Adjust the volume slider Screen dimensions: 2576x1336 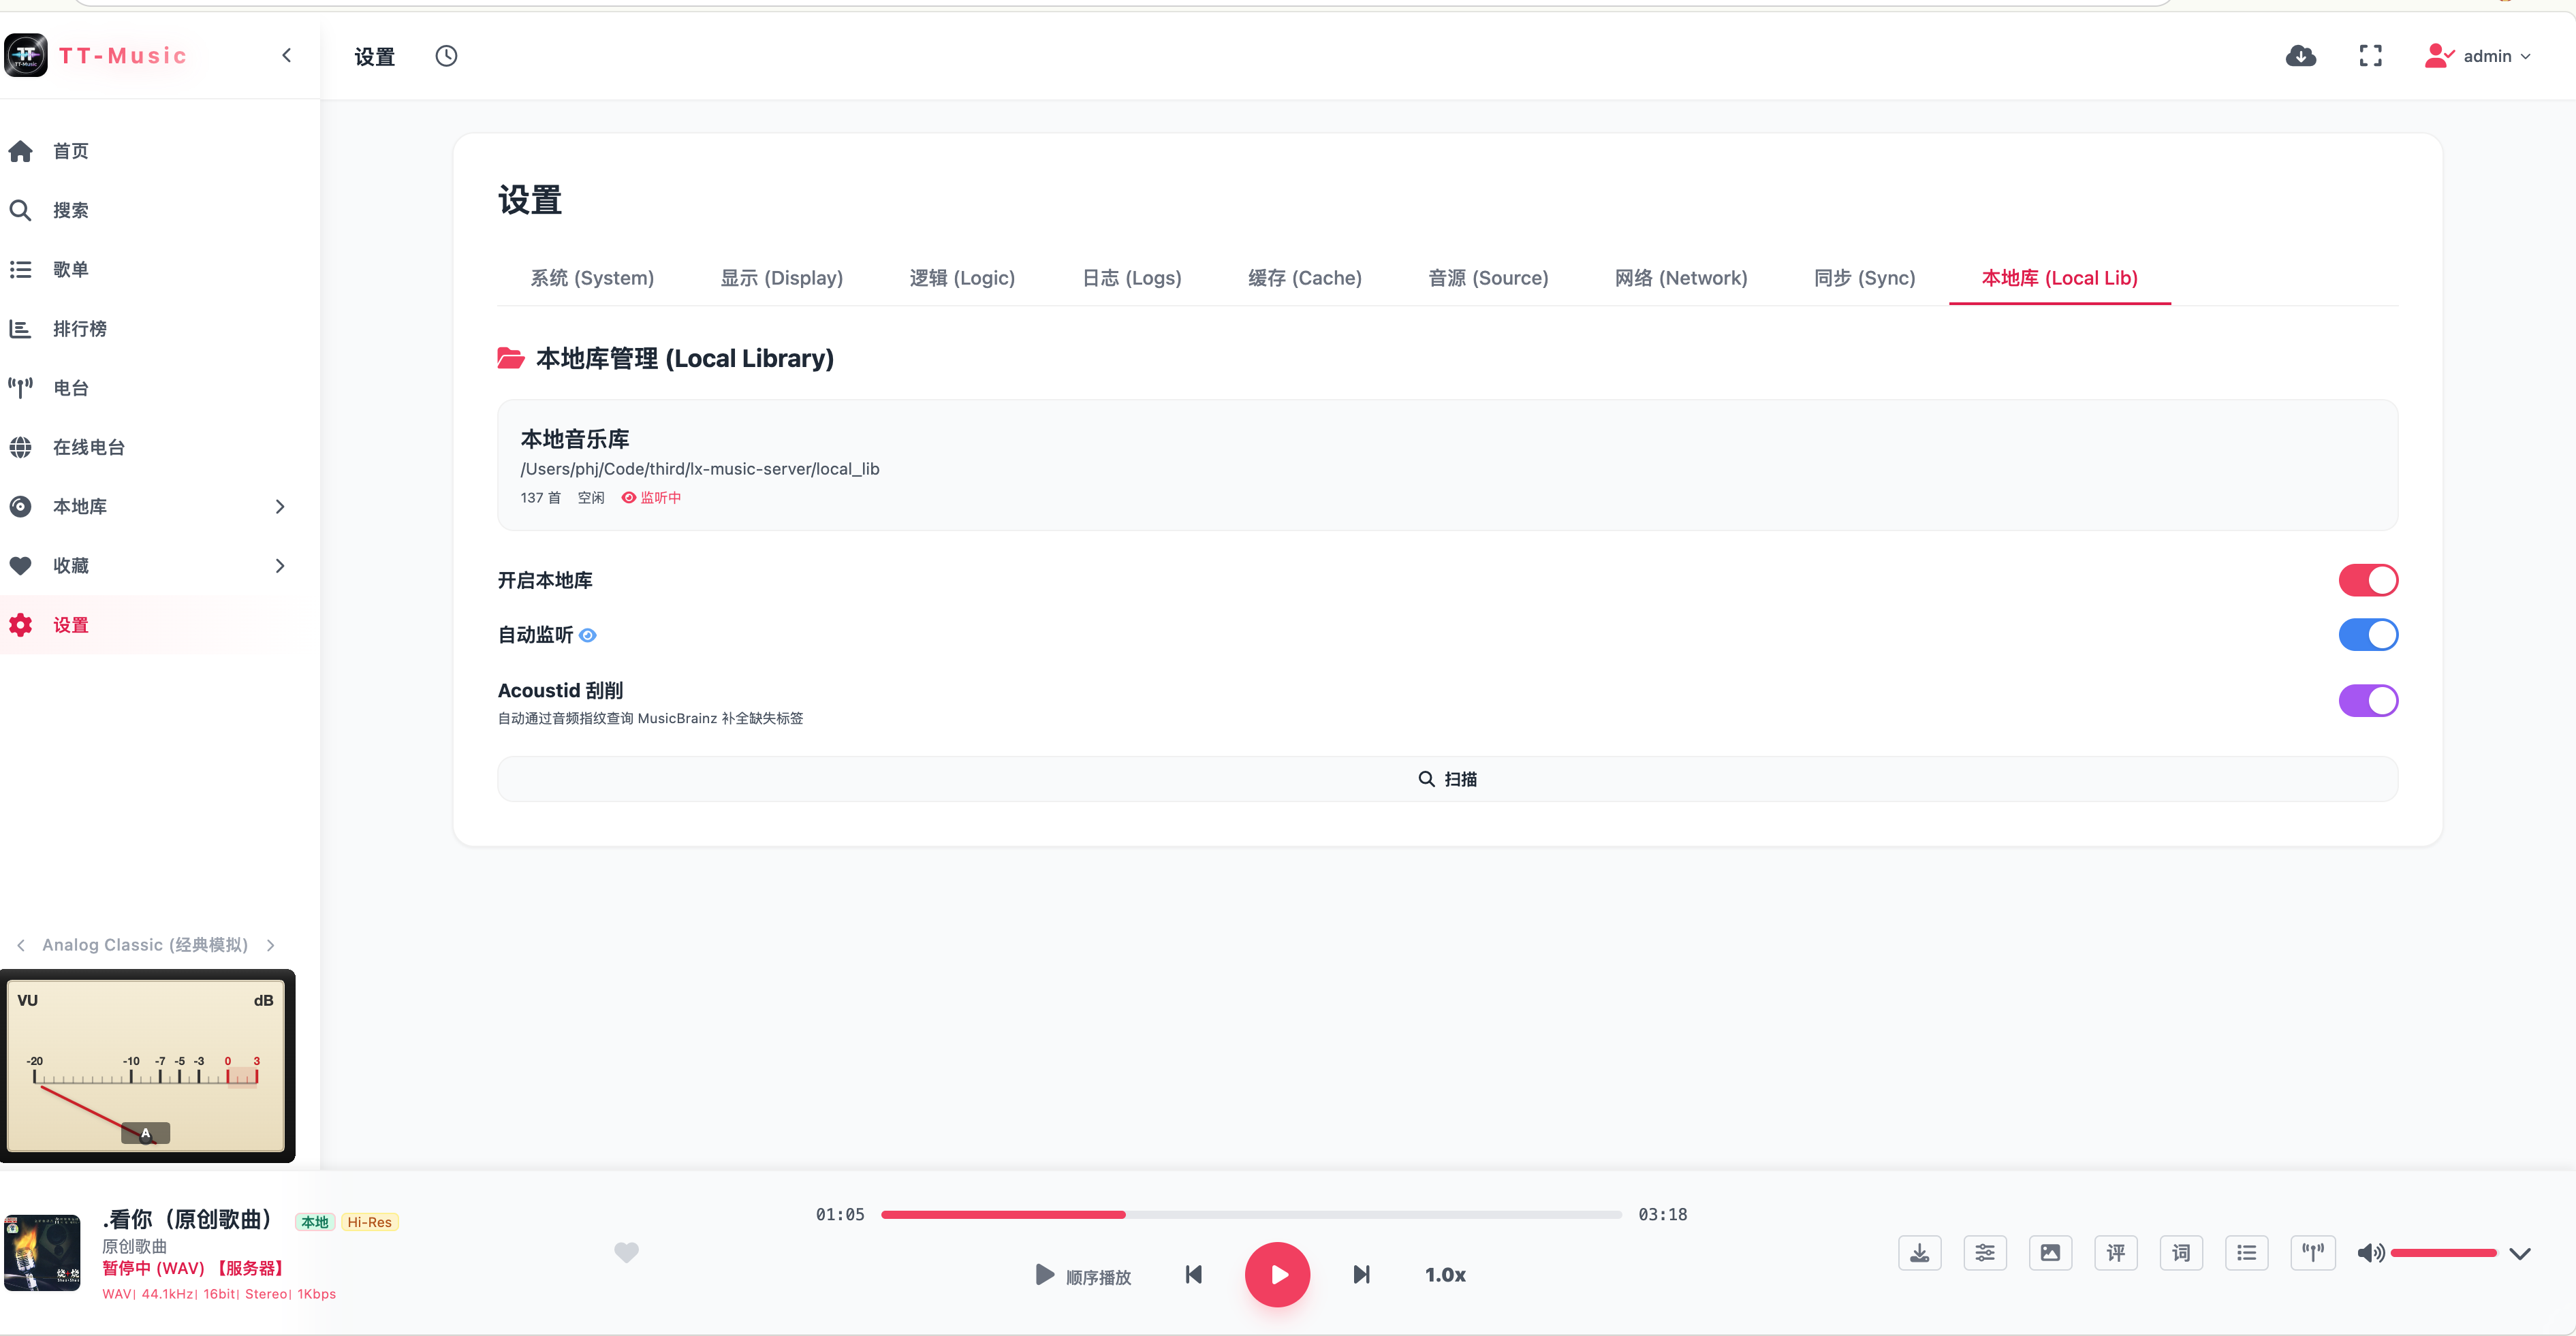[2443, 1253]
